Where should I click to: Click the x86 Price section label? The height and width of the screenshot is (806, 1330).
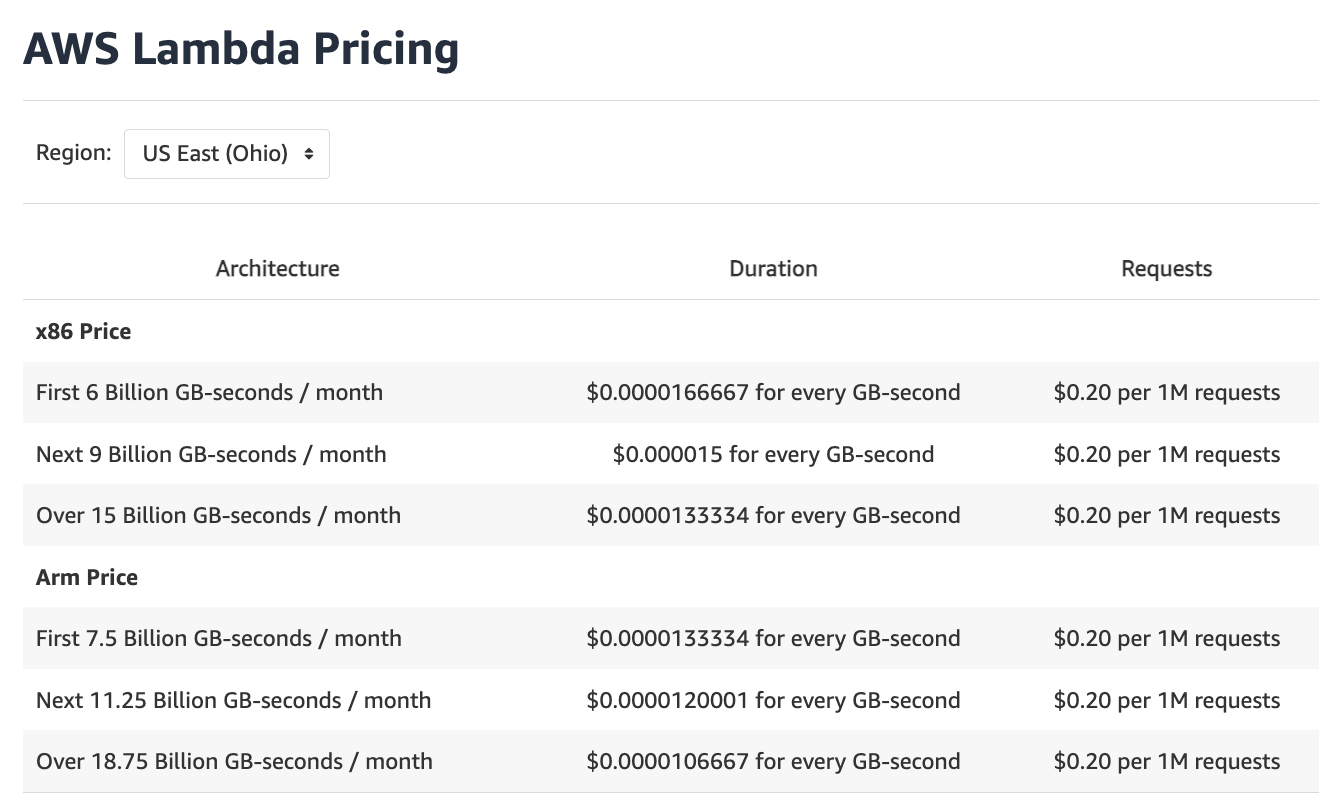(83, 331)
